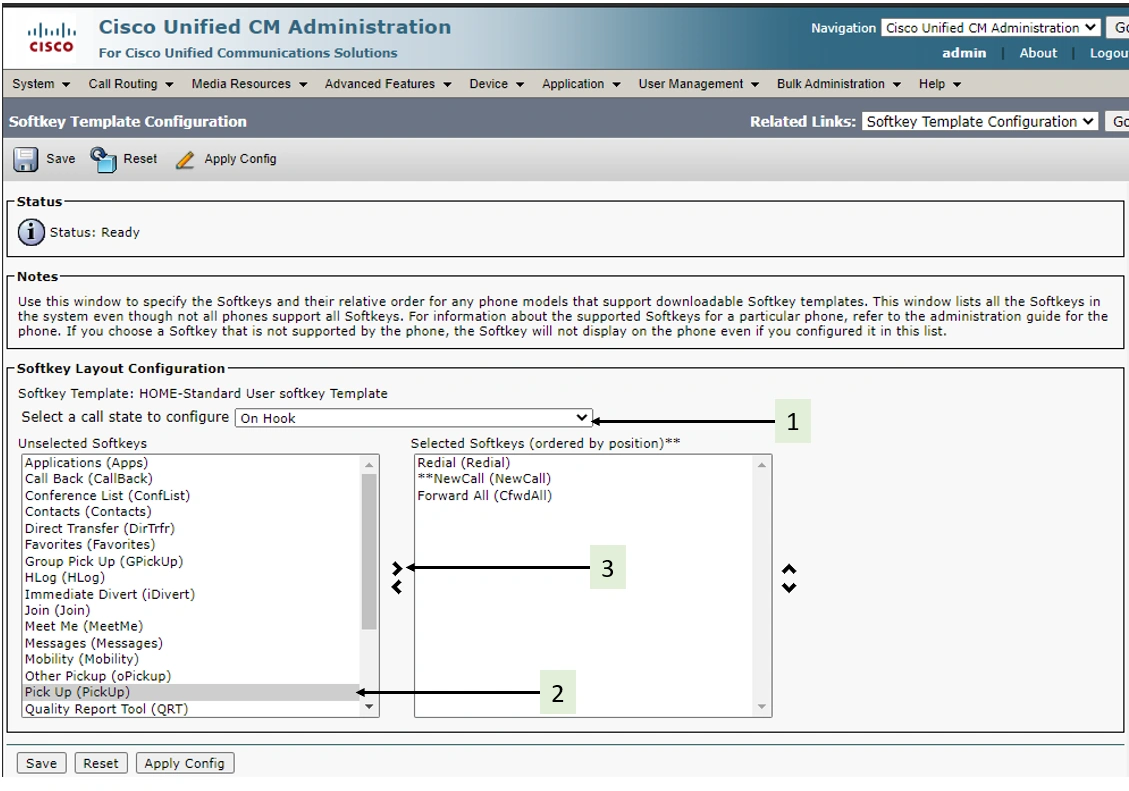Select Mobility (Mobility) softkey
The height and width of the screenshot is (791, 1129).
(x=191, y=659)
